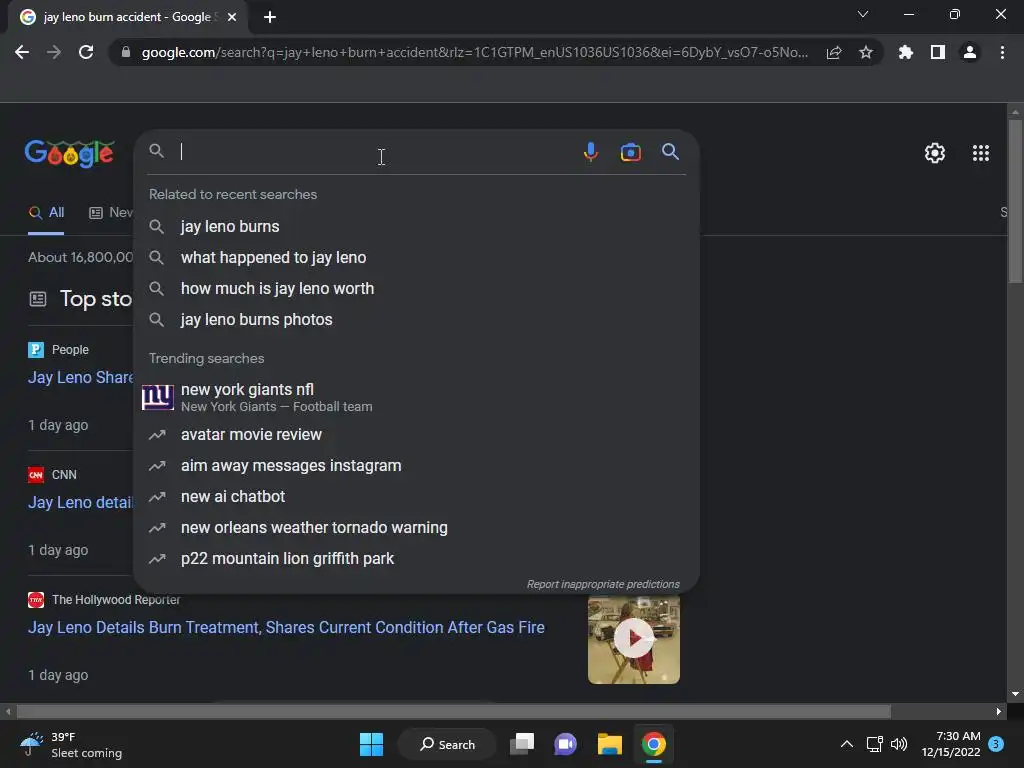Open a new browser tab

pos(270,17)
